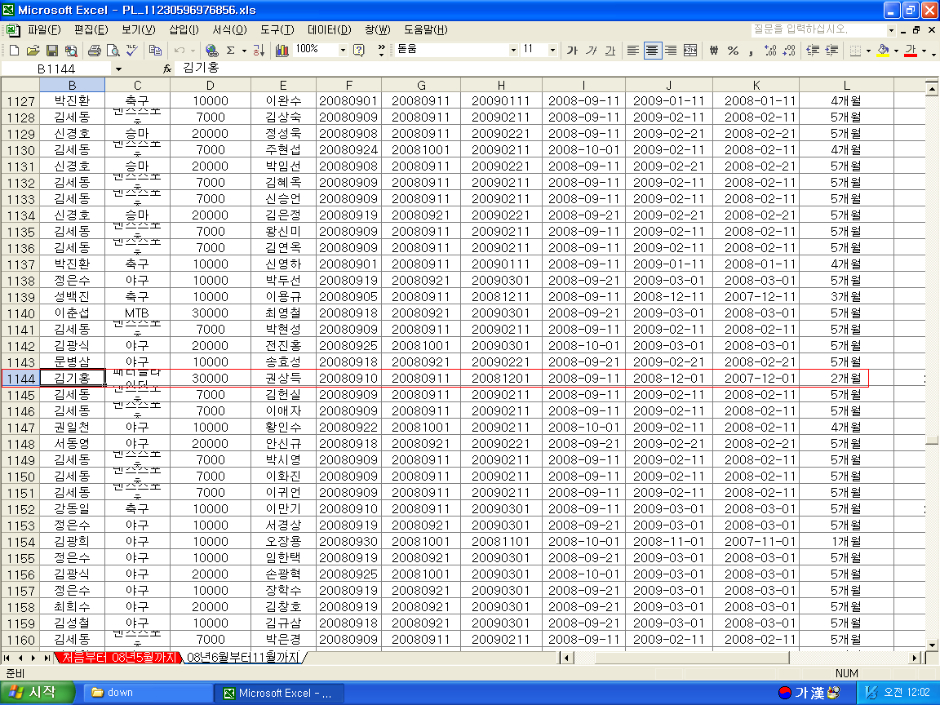Click the Name Box showing B1144

pos(56,69)
